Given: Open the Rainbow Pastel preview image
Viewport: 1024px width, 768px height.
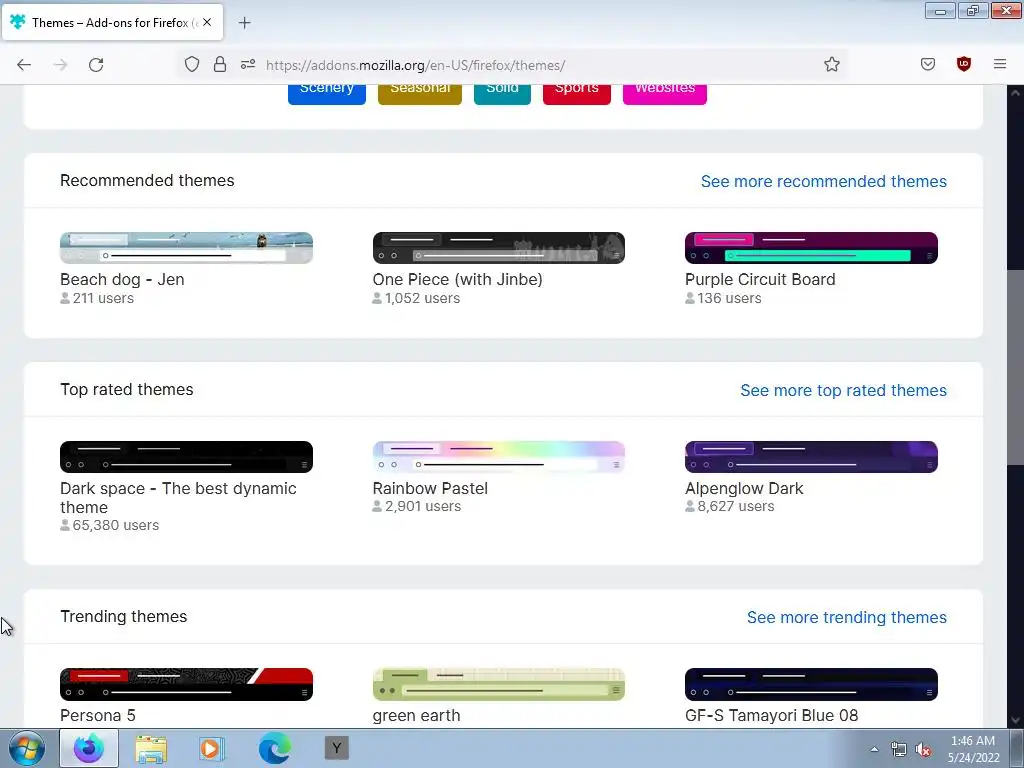Looking at the screenshot, I should 498,457.
